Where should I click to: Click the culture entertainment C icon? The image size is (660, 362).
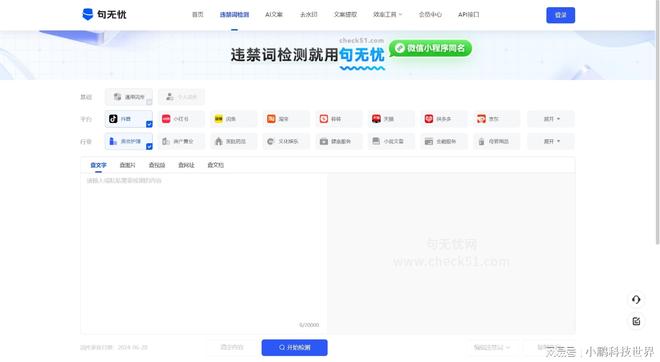[271, 141]
